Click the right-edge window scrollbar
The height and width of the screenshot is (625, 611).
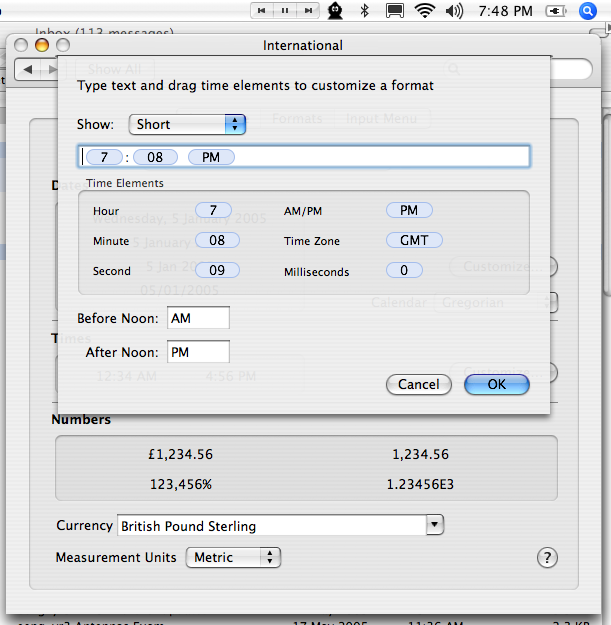coord(607,207)
